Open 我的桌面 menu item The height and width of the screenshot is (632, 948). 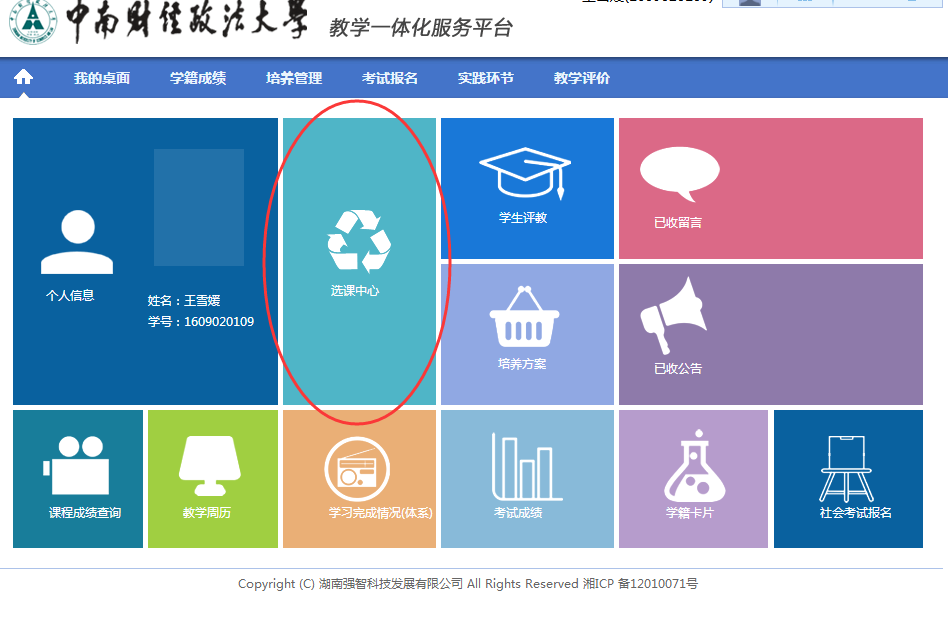coord(102,78)
